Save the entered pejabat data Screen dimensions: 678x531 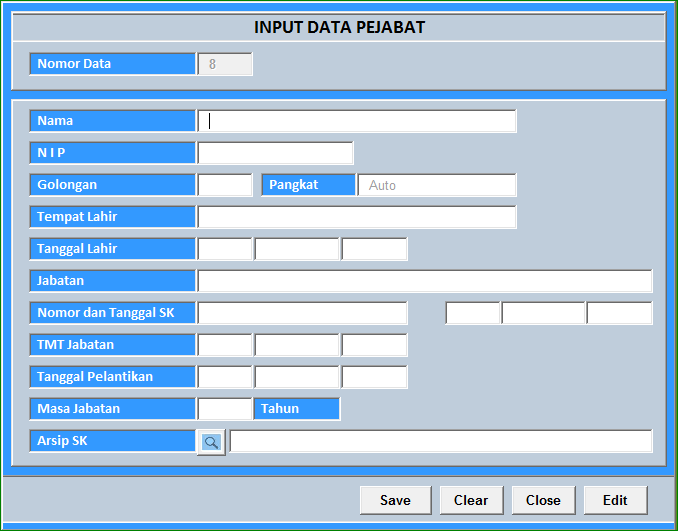click(395, 500)
